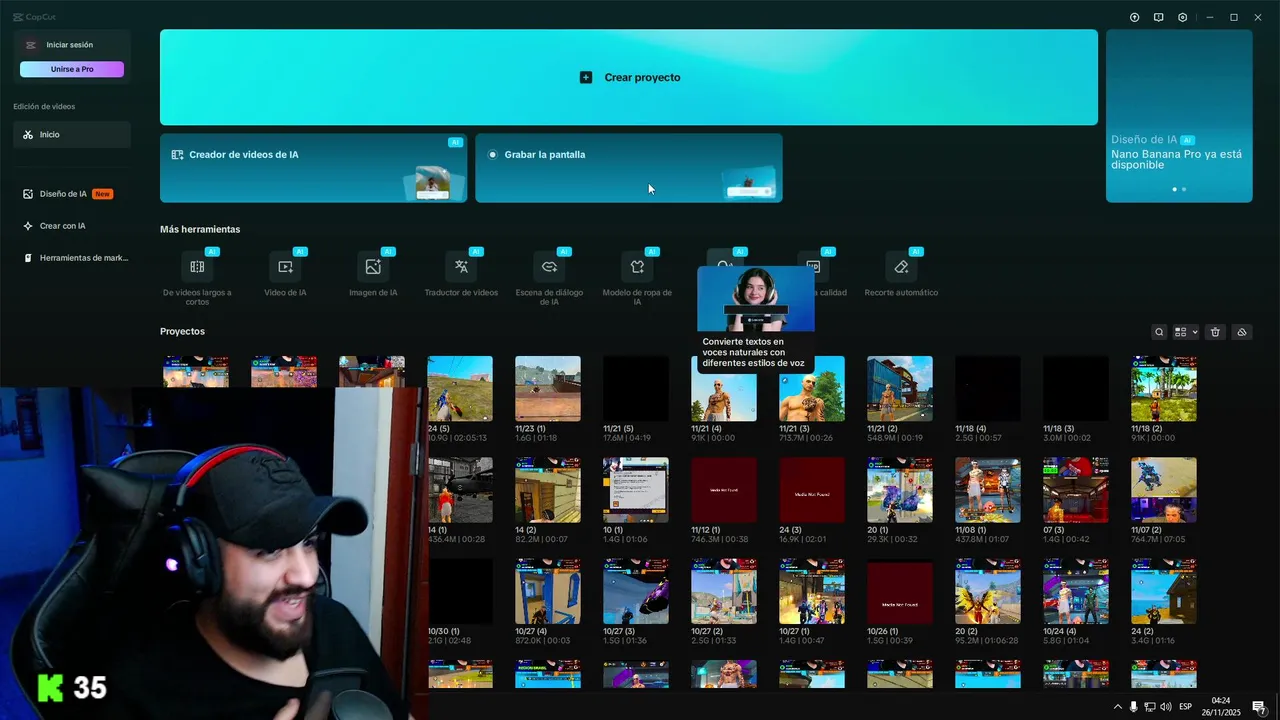This screenshot has width=1280, height=720.
Task: Click Crear proyecto banner
Action: pyautogui.click(x=629, y=77)
